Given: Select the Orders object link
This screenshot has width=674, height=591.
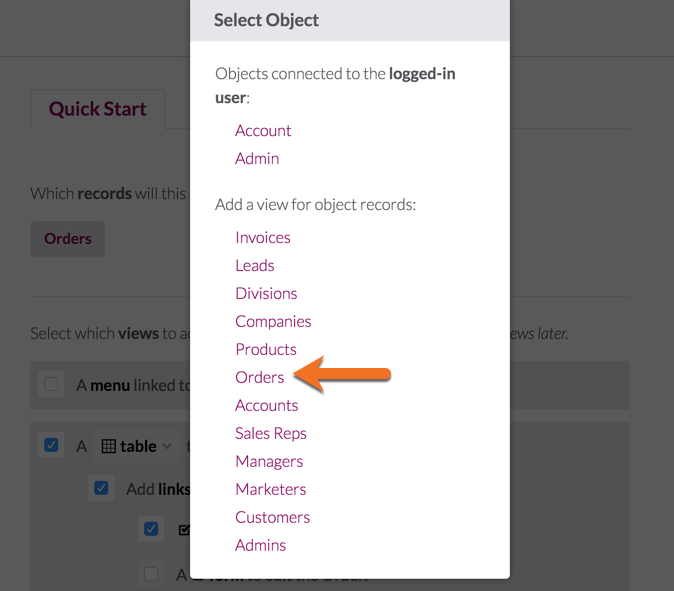Looking at the screenshot, I should tap(260, 377).
